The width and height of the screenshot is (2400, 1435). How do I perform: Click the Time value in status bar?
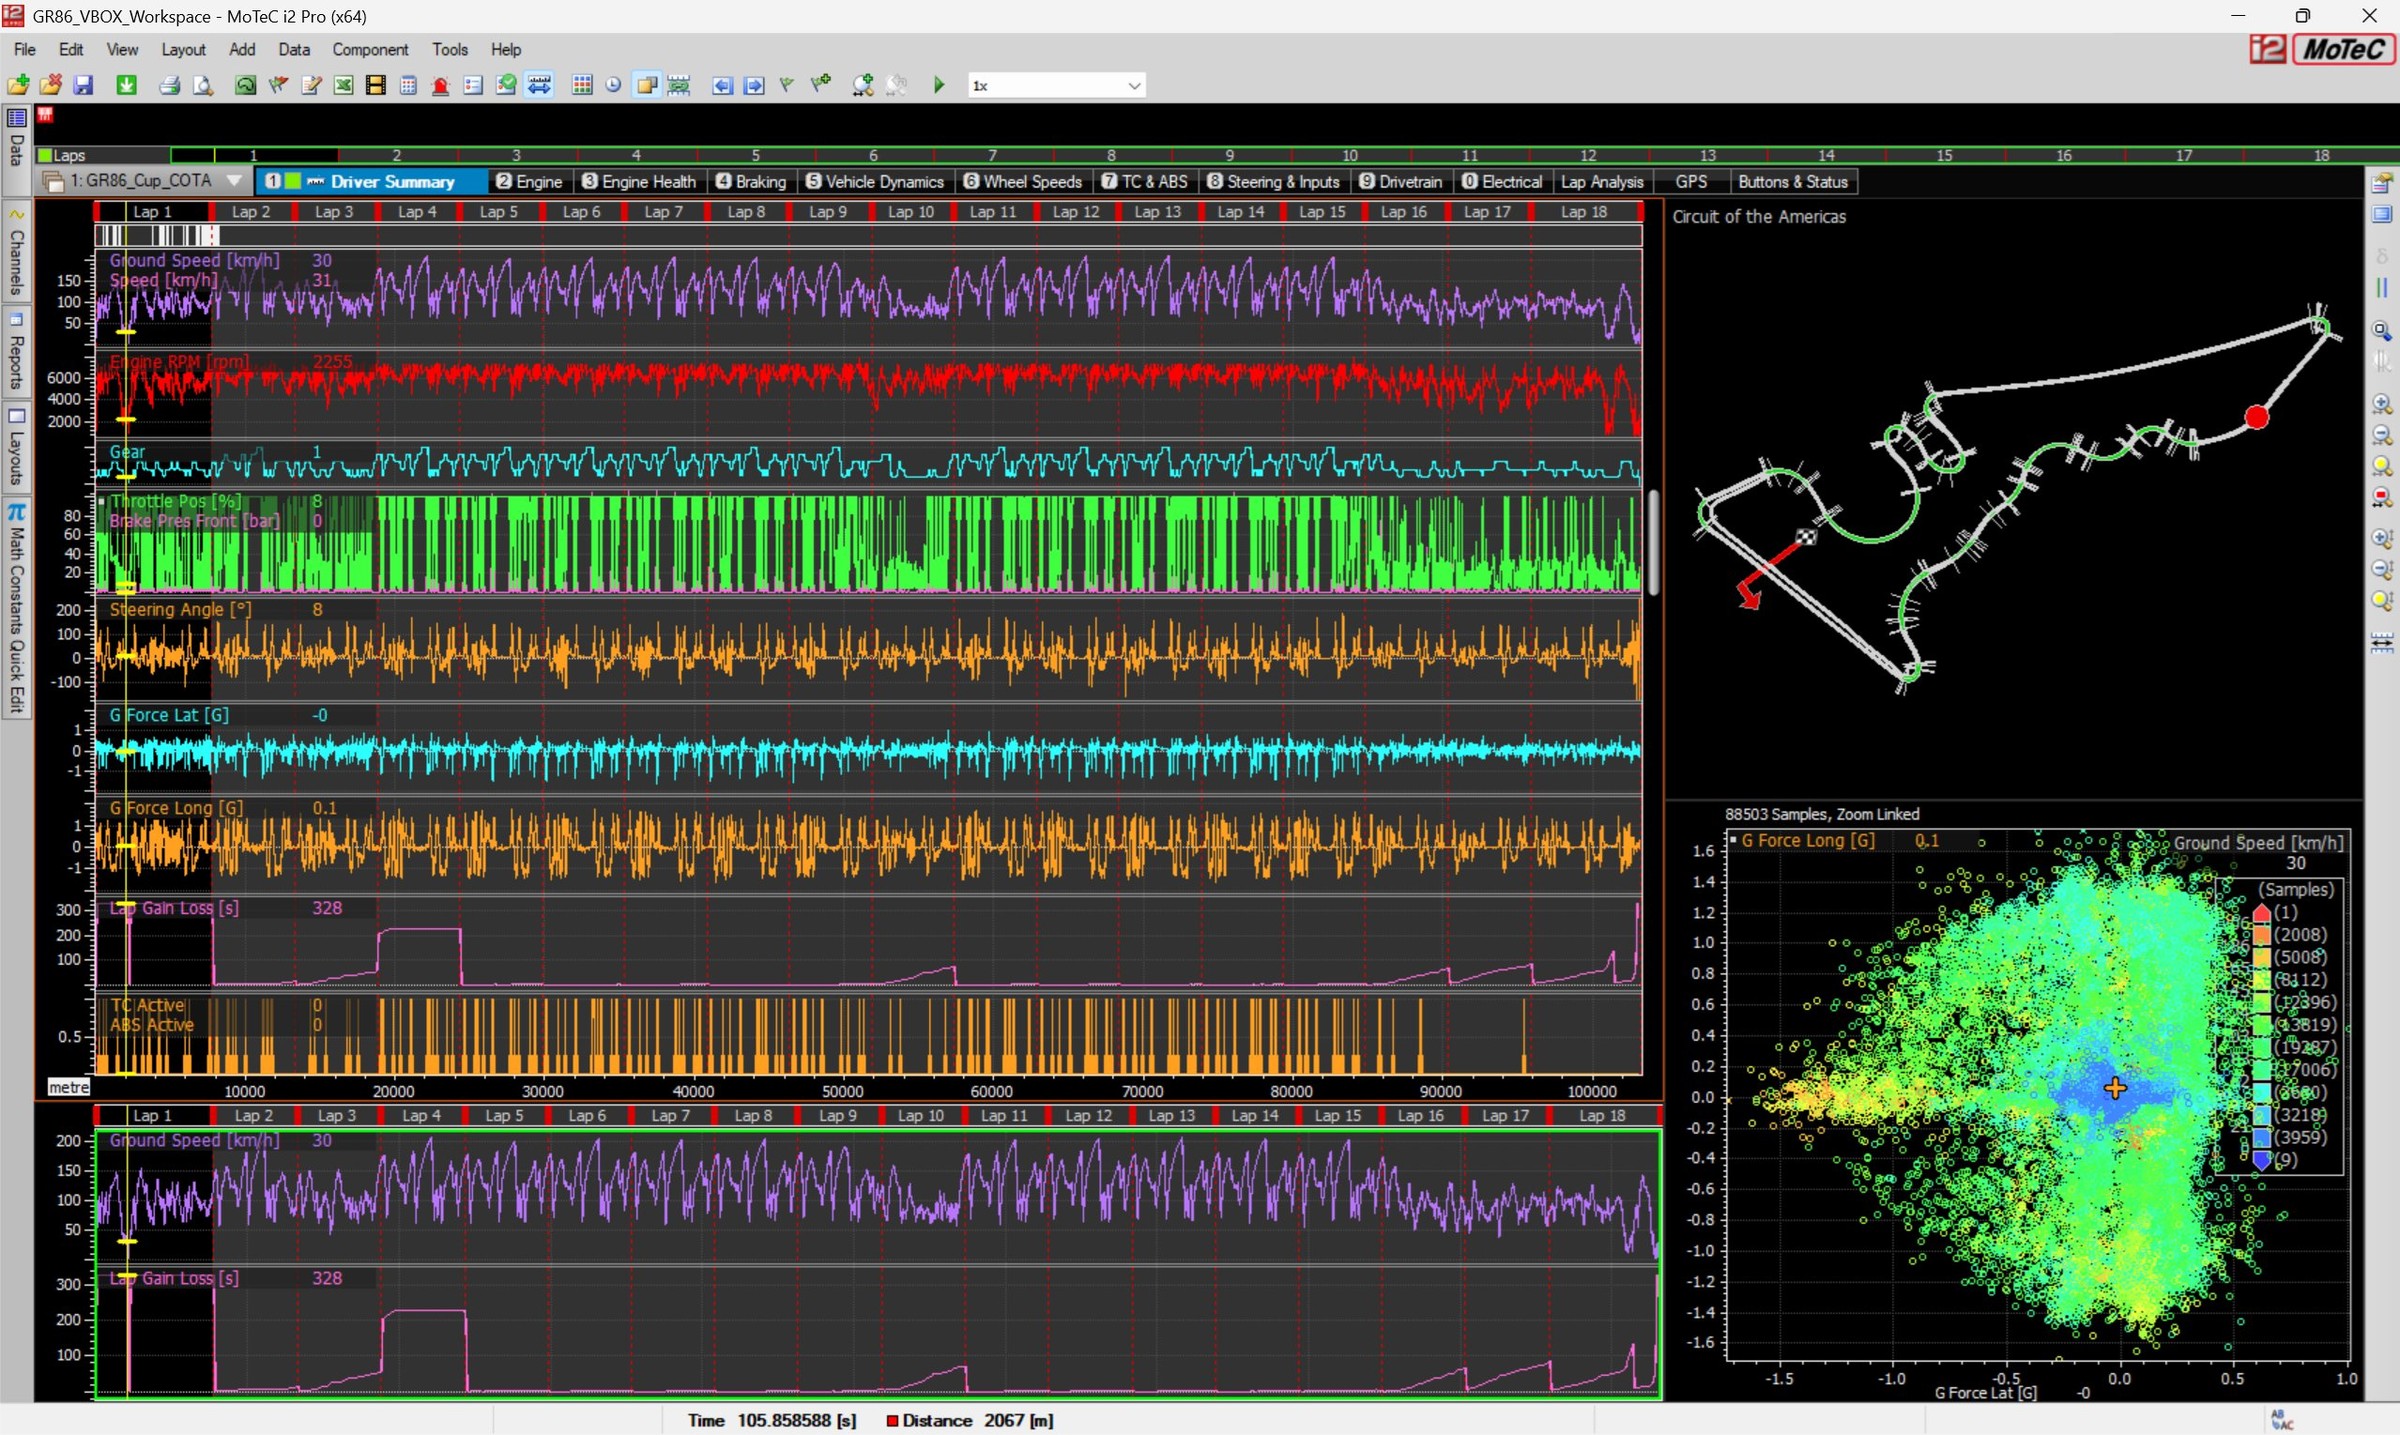797,1420
